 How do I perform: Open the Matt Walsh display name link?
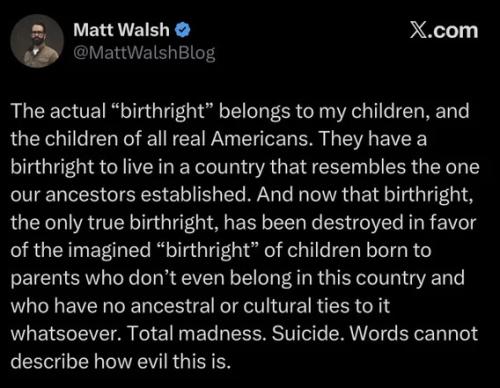(121, 30)
